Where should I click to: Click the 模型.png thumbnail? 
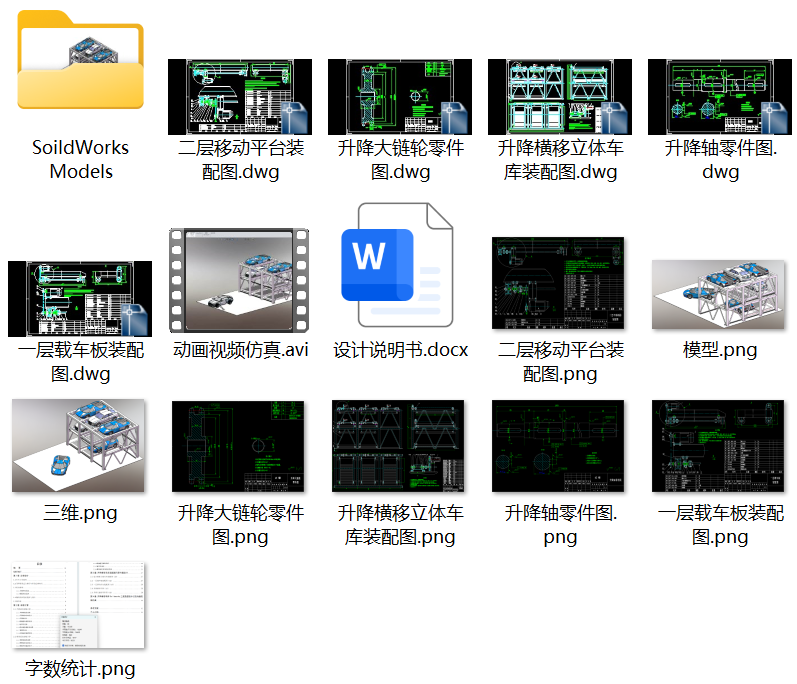(x=718, y=294)
